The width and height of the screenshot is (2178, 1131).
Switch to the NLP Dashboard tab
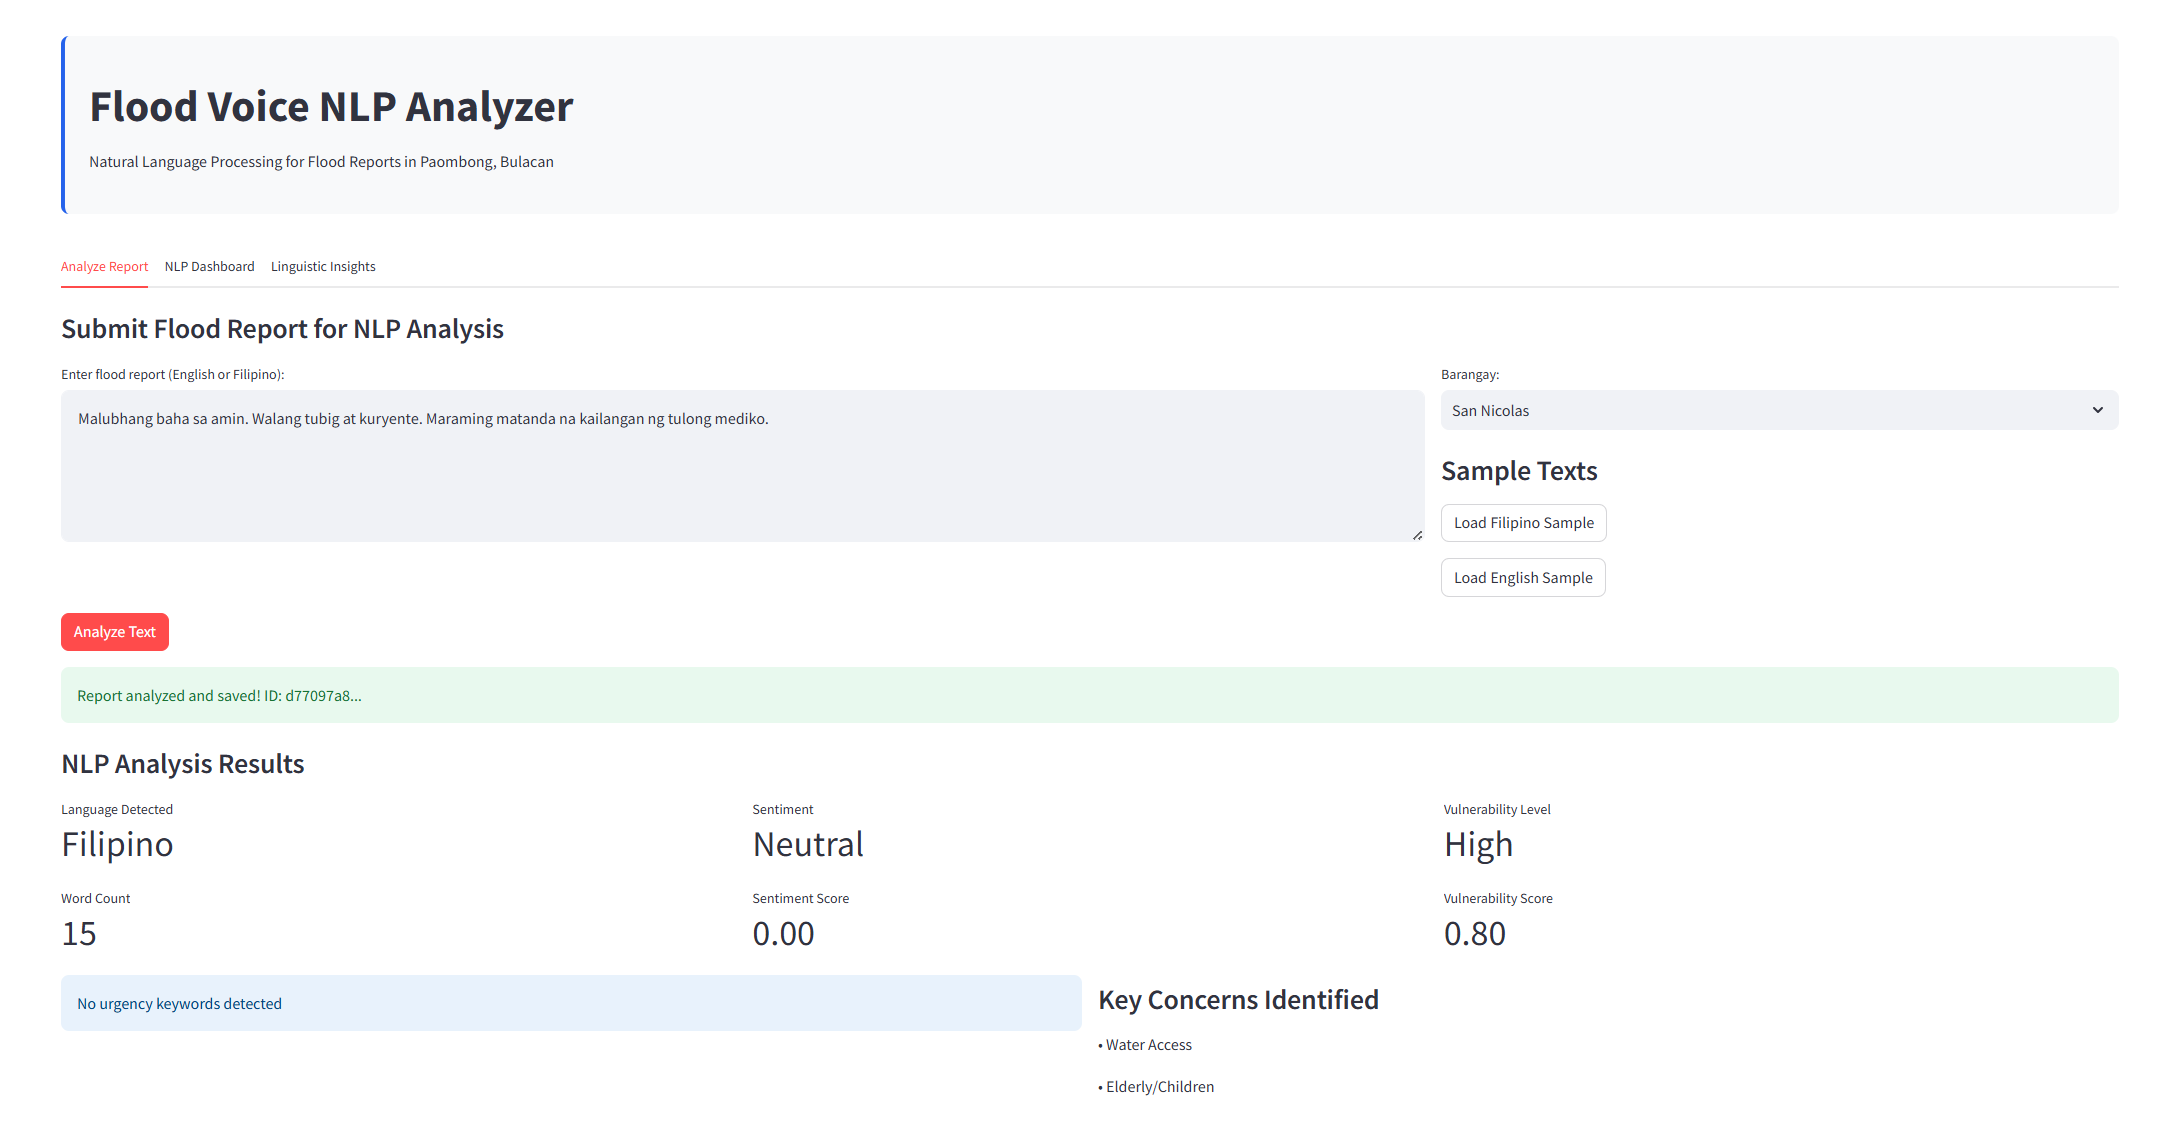pos(209,266)
